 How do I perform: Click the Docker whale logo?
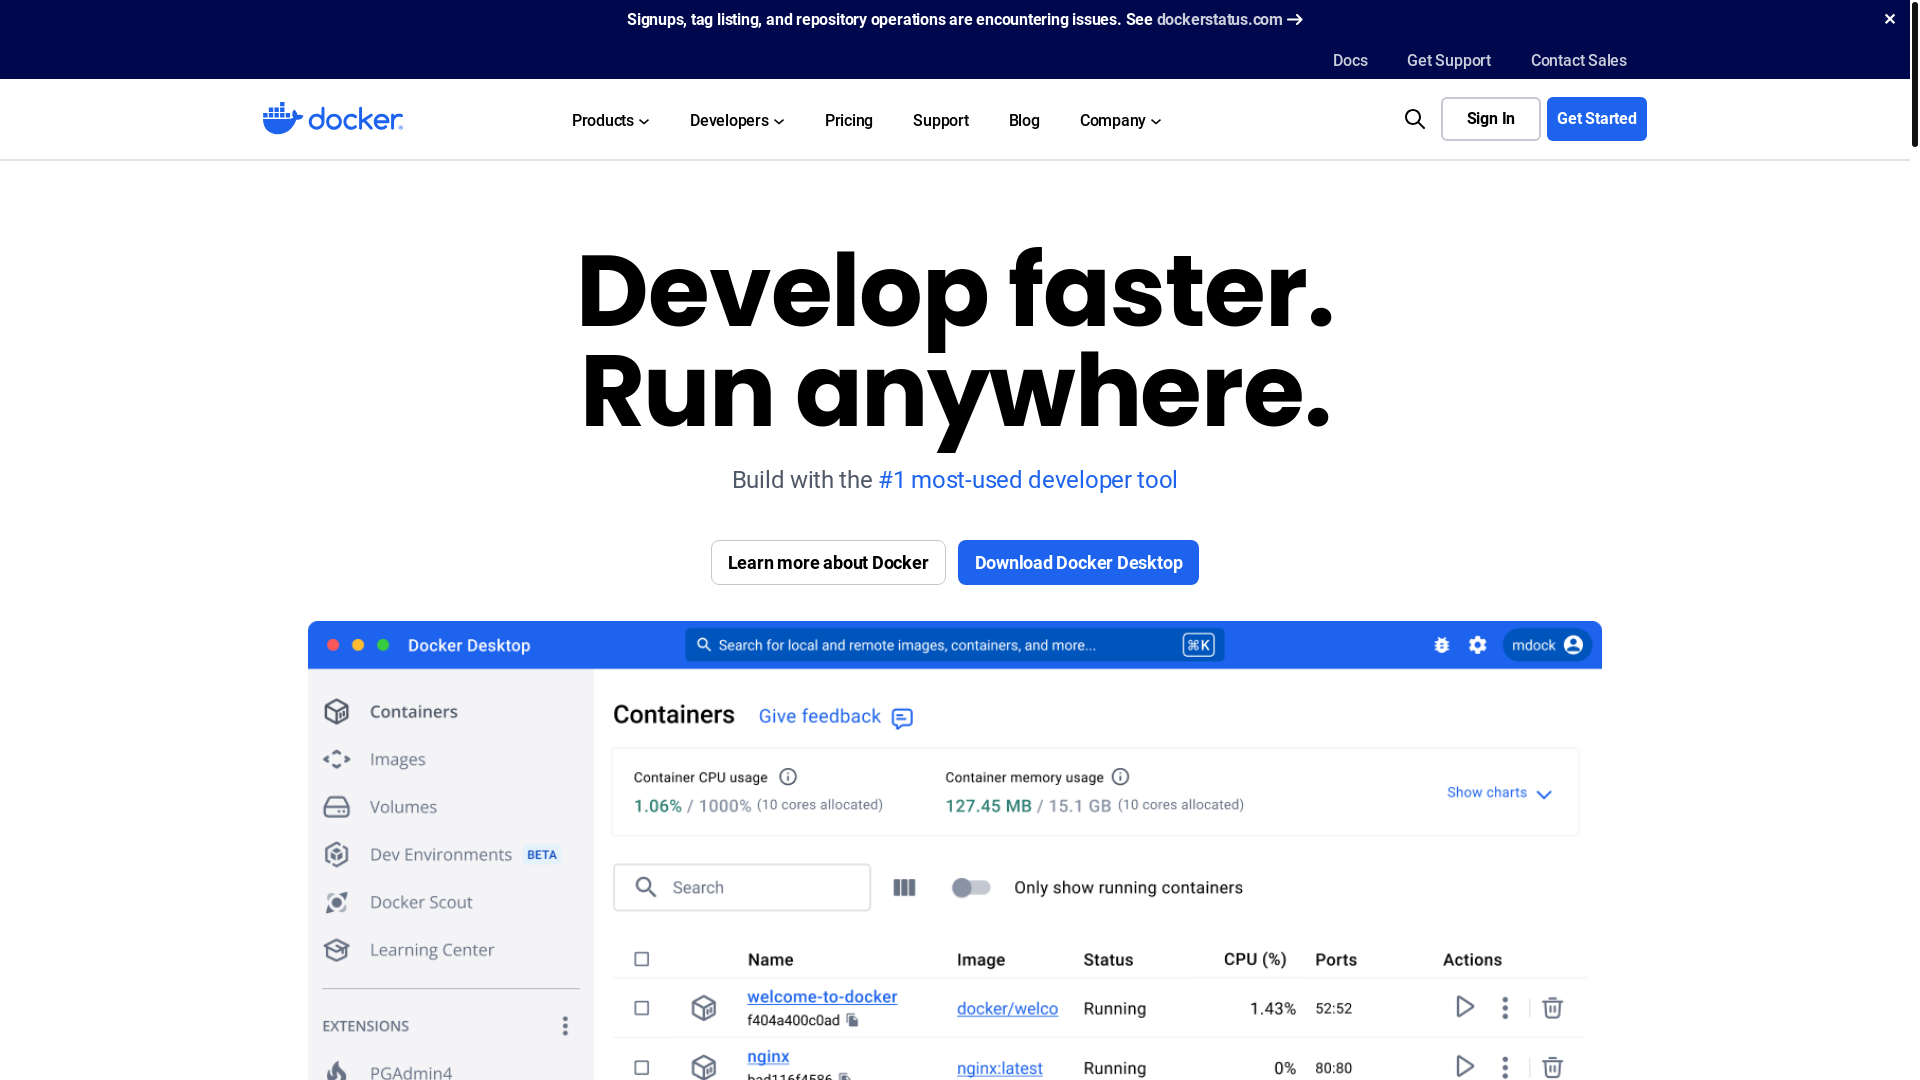[x=332, y=119]
